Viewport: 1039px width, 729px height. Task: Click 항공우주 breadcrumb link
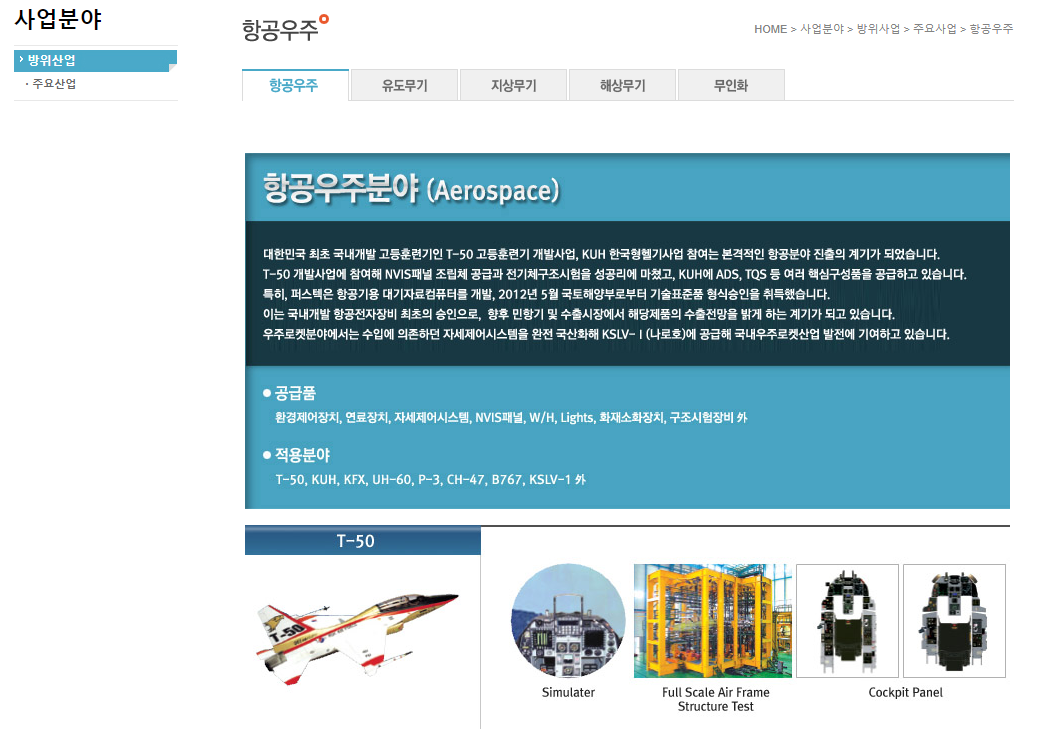[x=991, y=29]
